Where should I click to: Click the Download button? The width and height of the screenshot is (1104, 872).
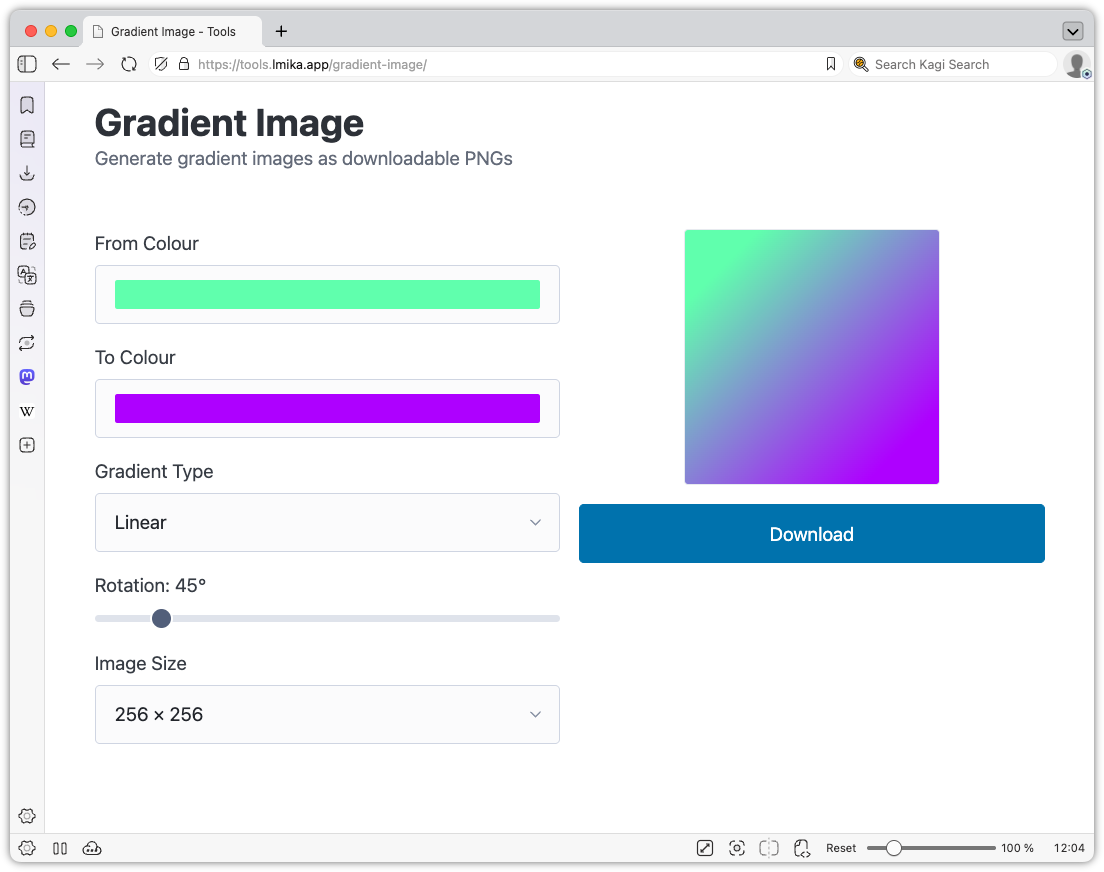(811, 534)
